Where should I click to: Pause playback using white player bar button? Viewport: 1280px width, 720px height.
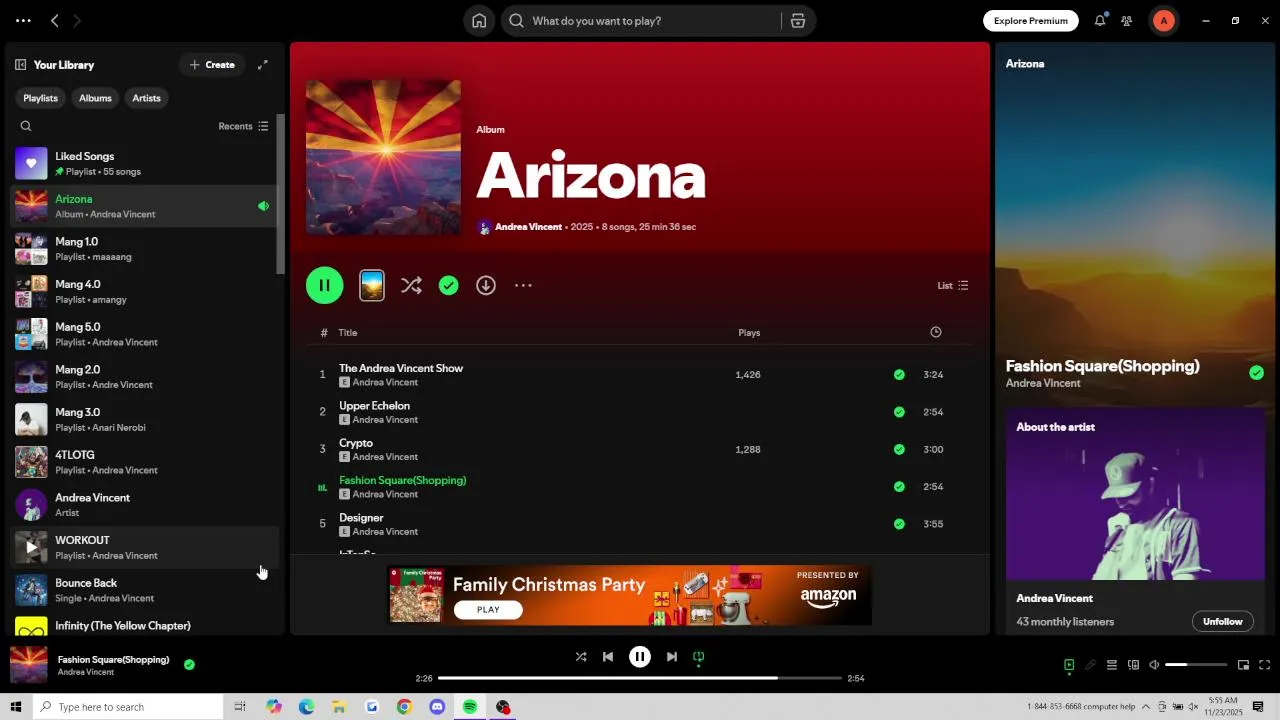(640, 657)
